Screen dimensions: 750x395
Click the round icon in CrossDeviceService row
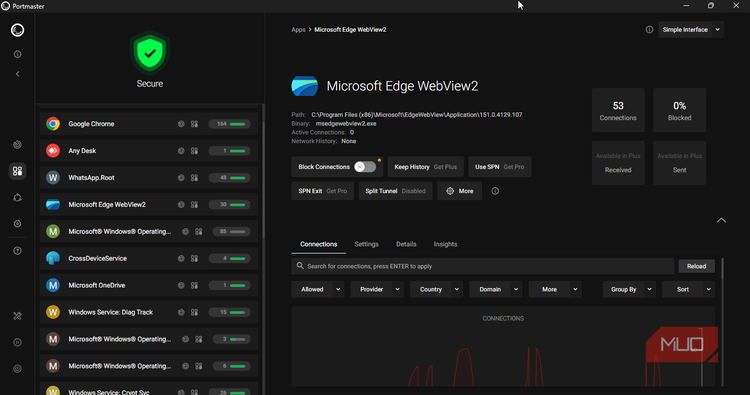181,258
